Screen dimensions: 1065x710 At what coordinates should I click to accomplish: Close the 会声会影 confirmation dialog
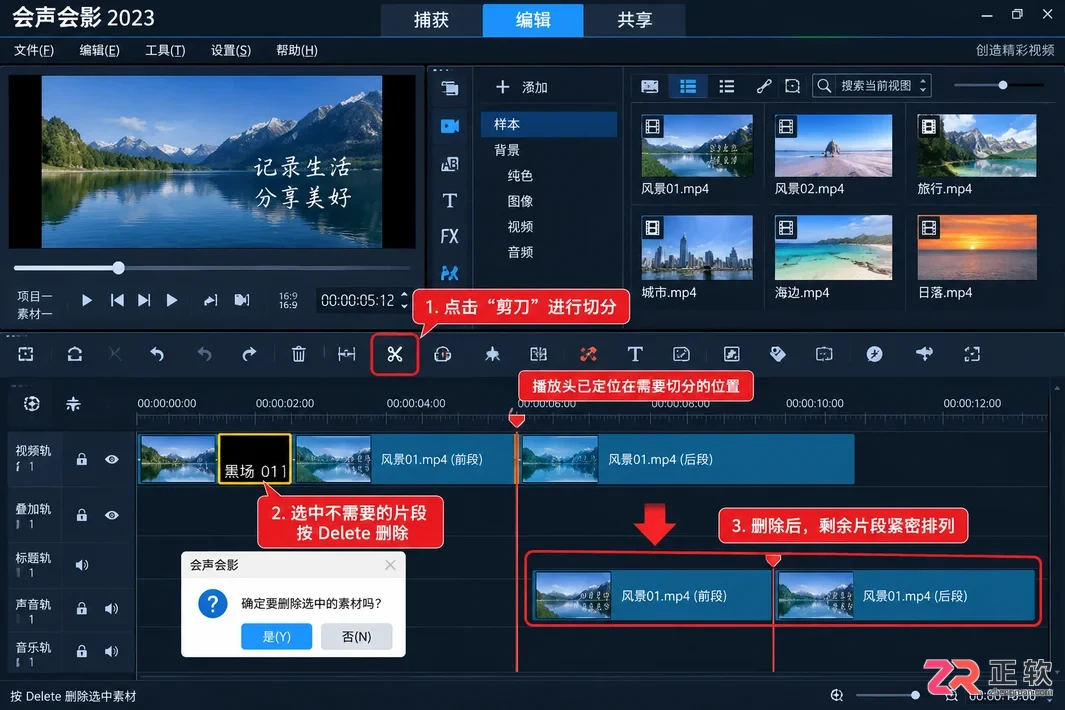click(390, 565)
